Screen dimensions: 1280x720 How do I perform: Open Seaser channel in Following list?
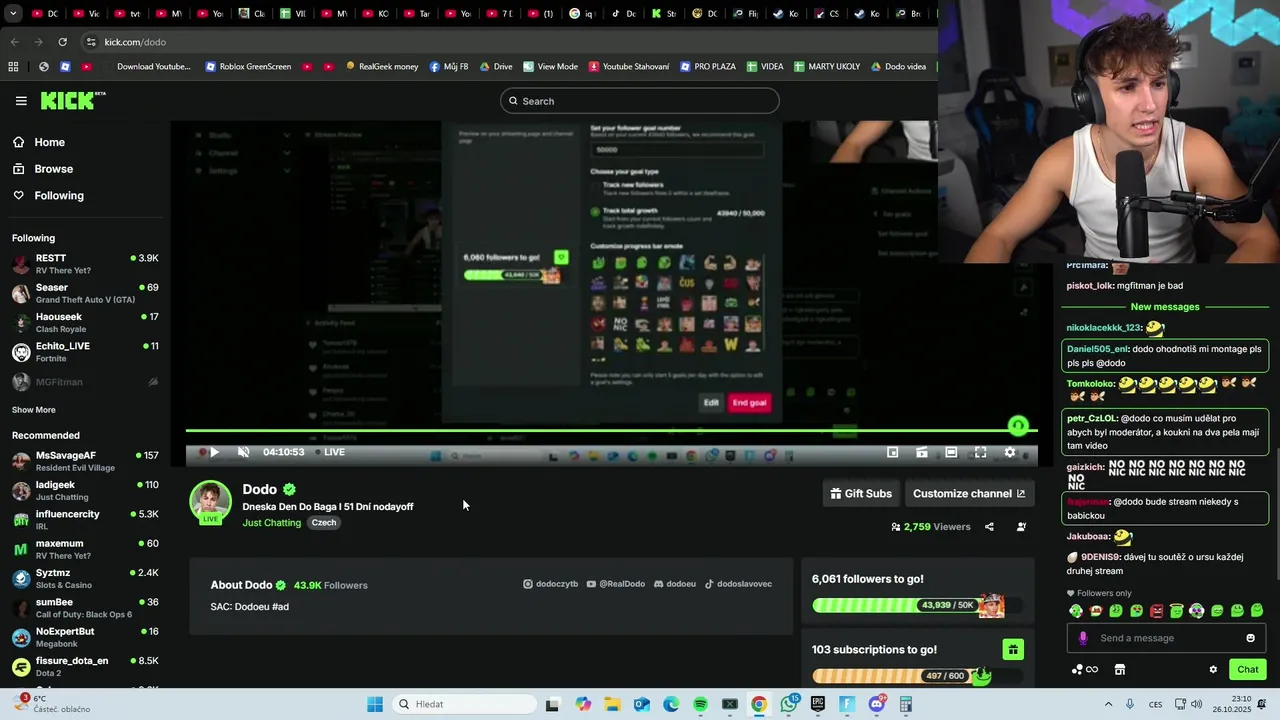[85, 293]
